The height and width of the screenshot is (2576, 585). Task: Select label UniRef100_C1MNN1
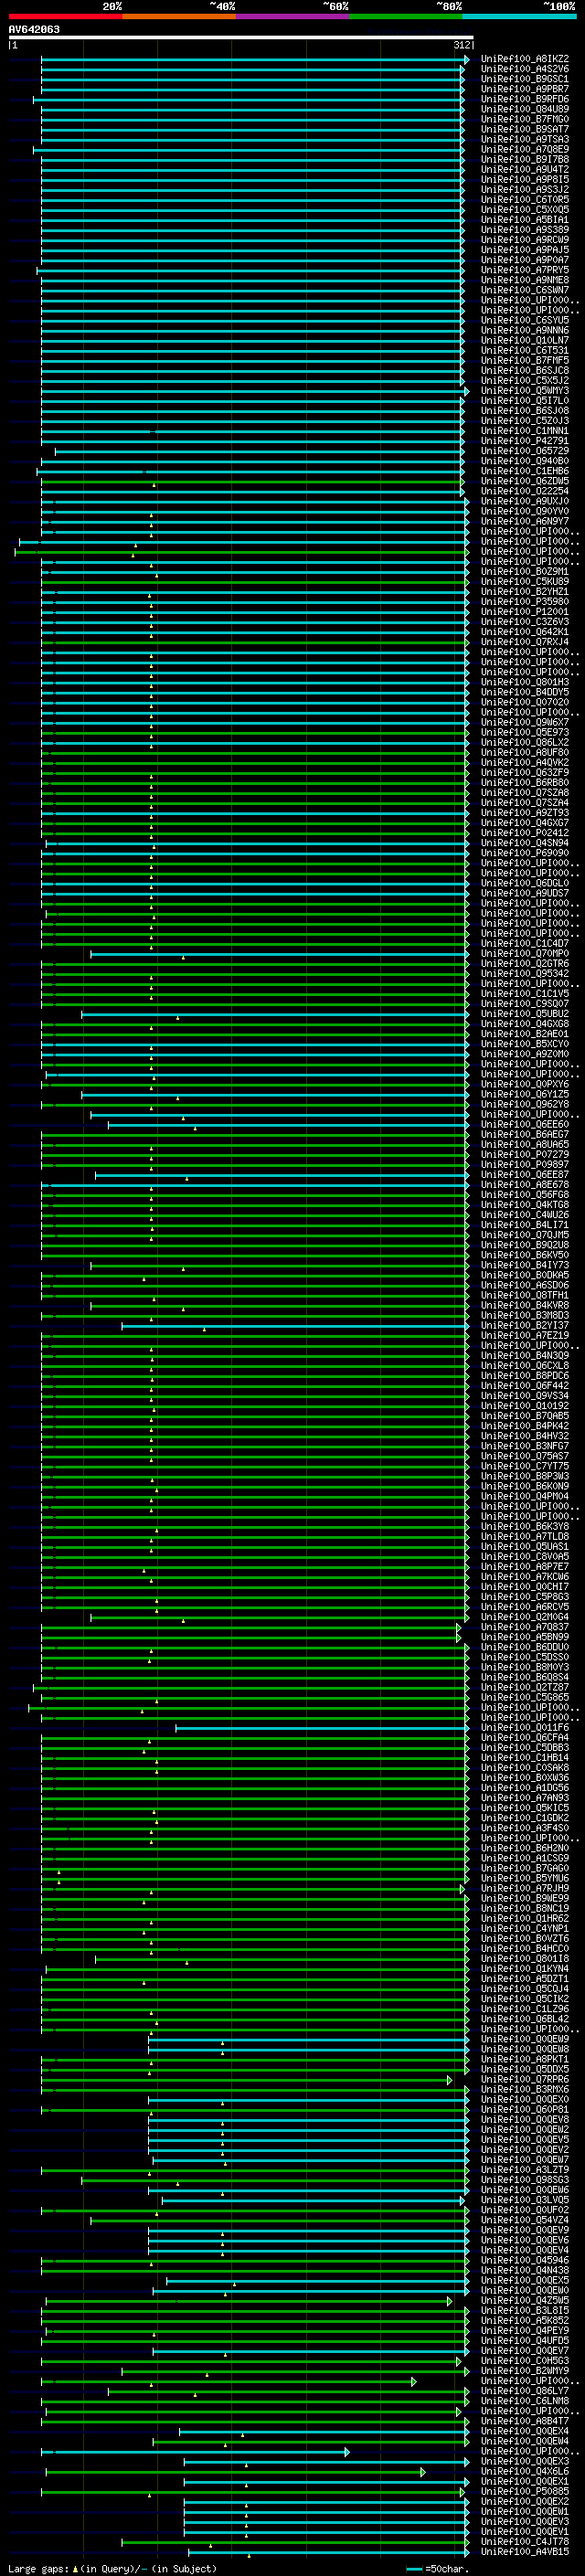click(525, 431)
